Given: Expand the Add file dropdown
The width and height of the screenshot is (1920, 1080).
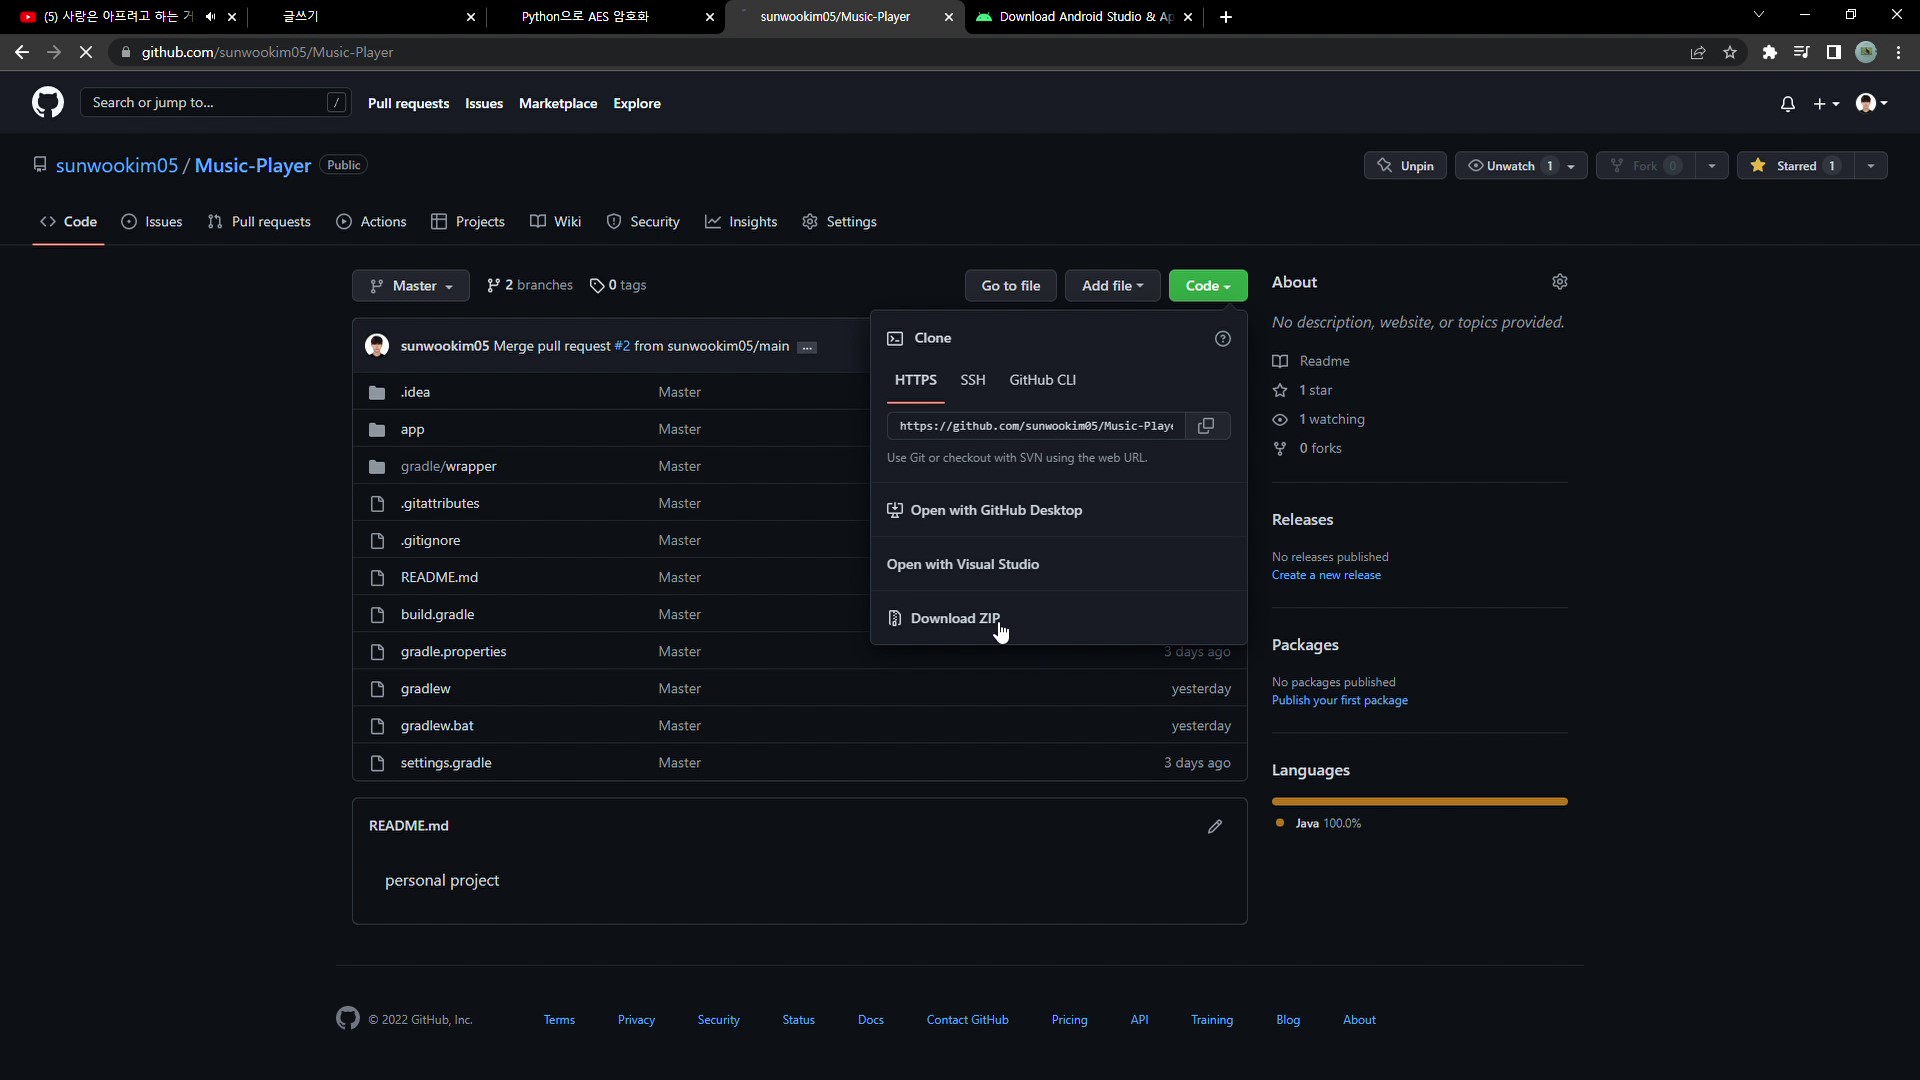Looking at the screenshot, I should (x=1112, y=286).
